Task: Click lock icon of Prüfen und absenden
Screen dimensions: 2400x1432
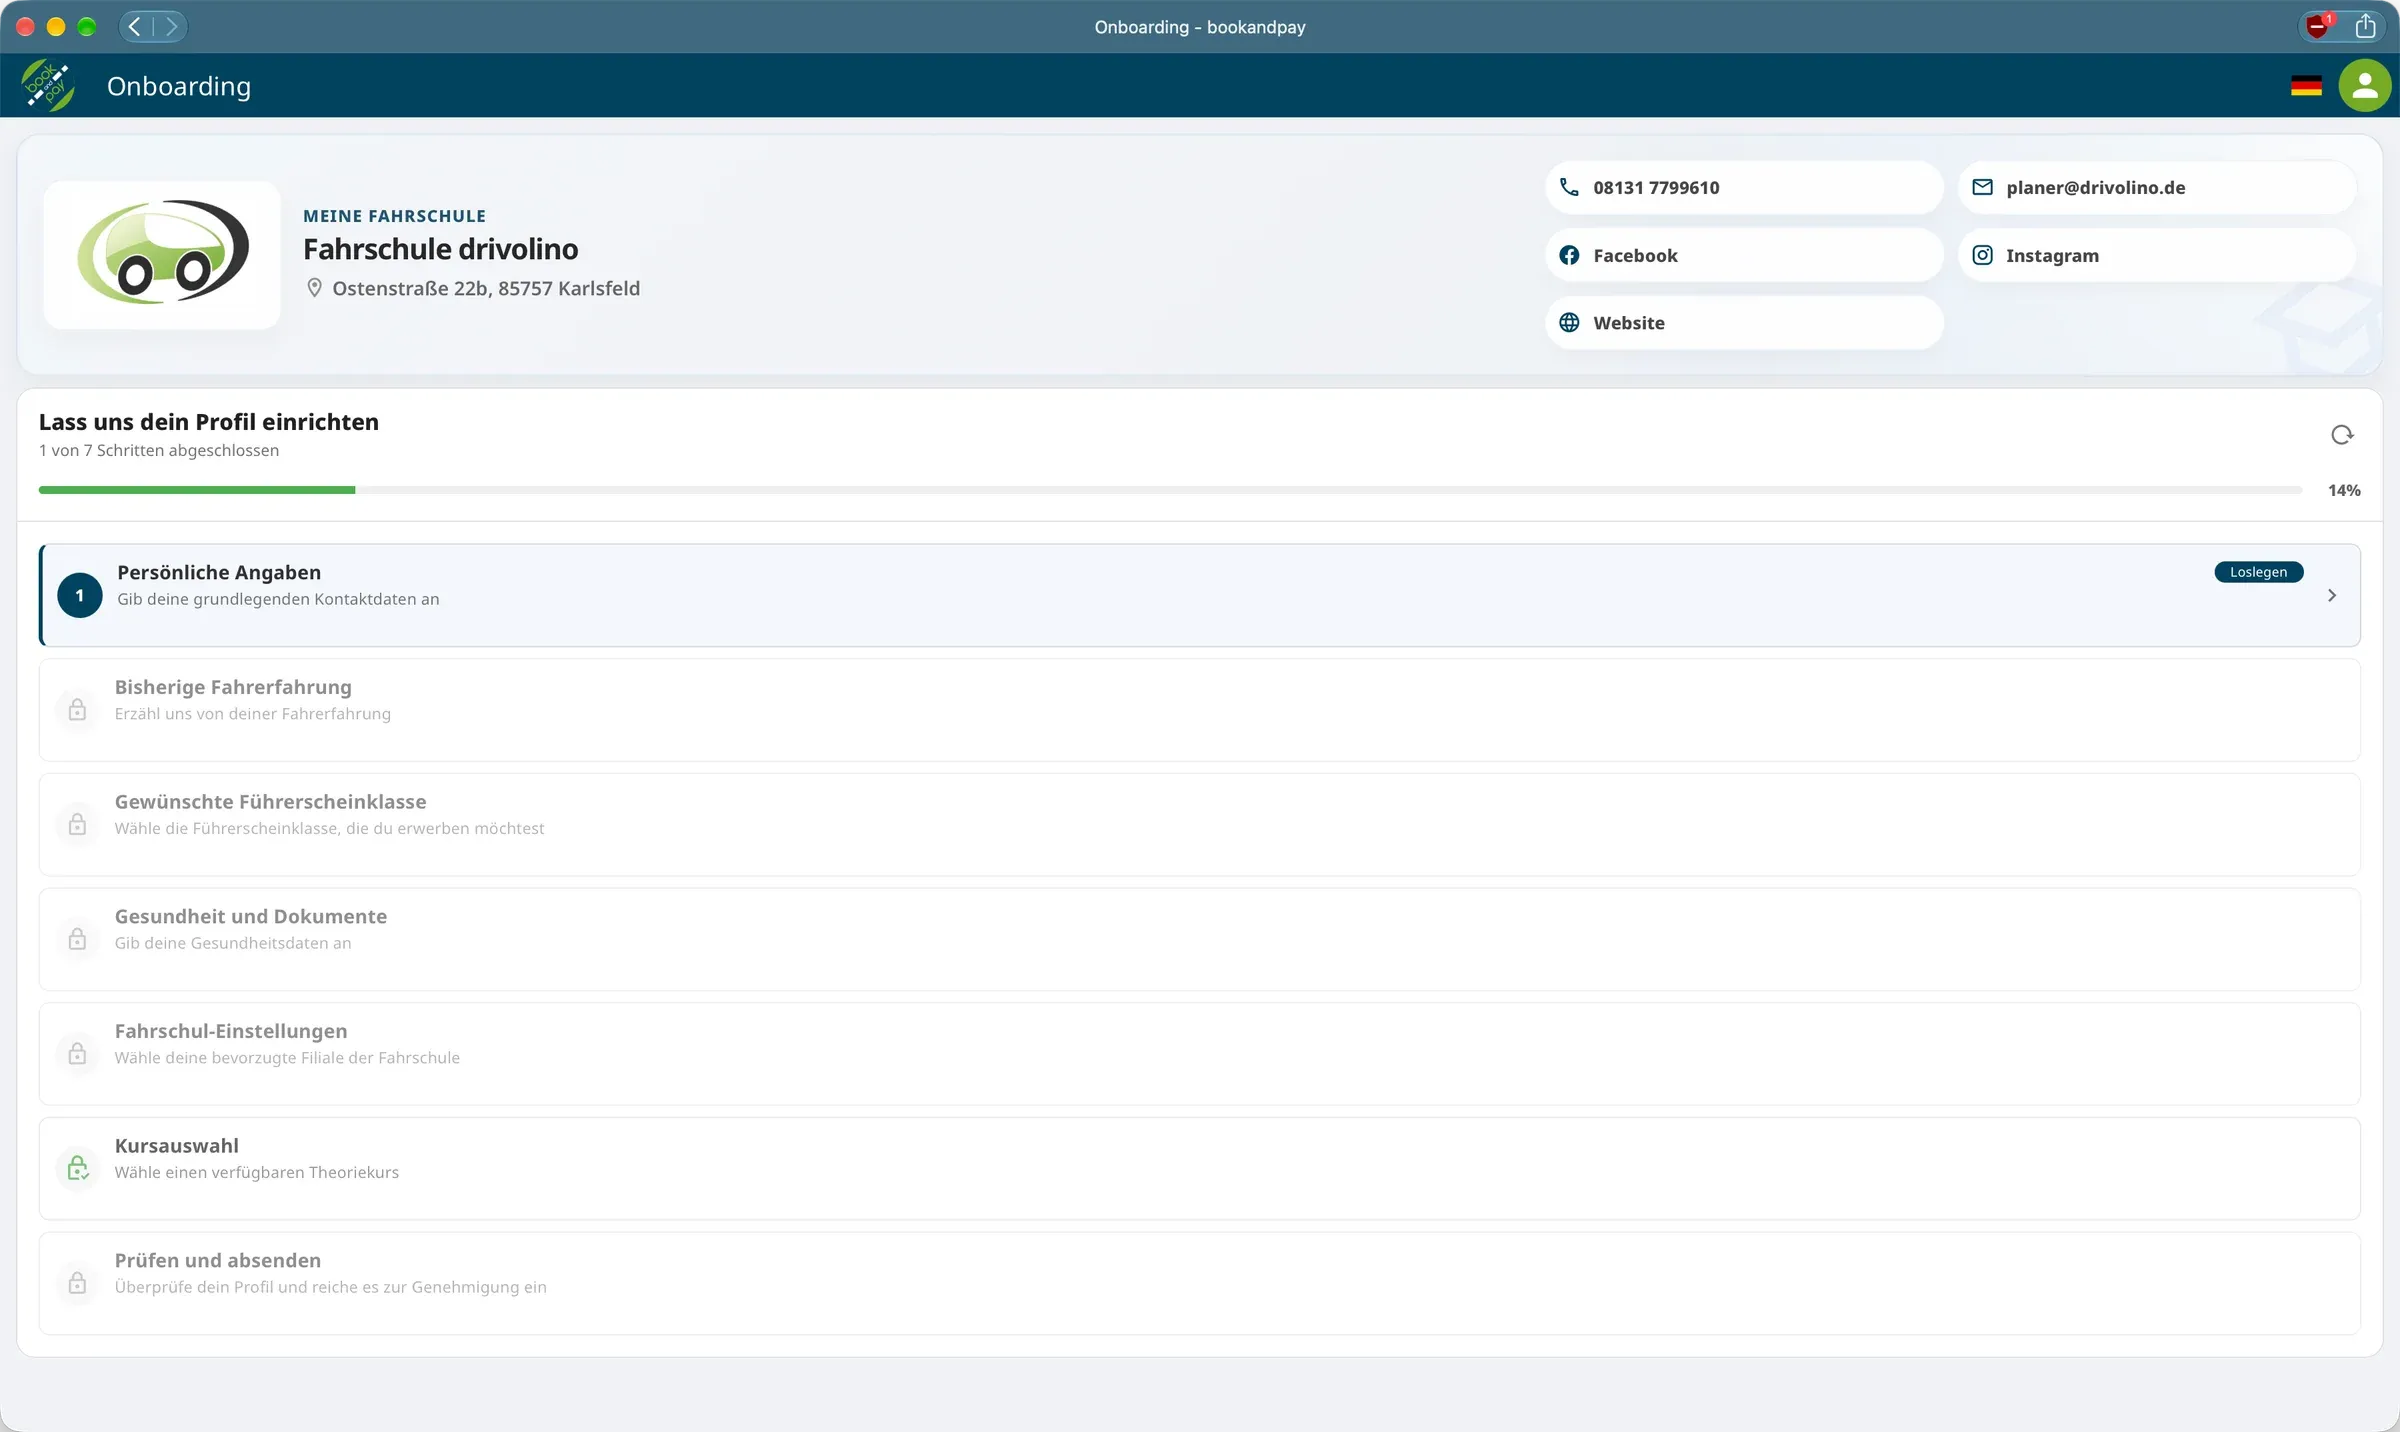Action: tap(77, 1283)
